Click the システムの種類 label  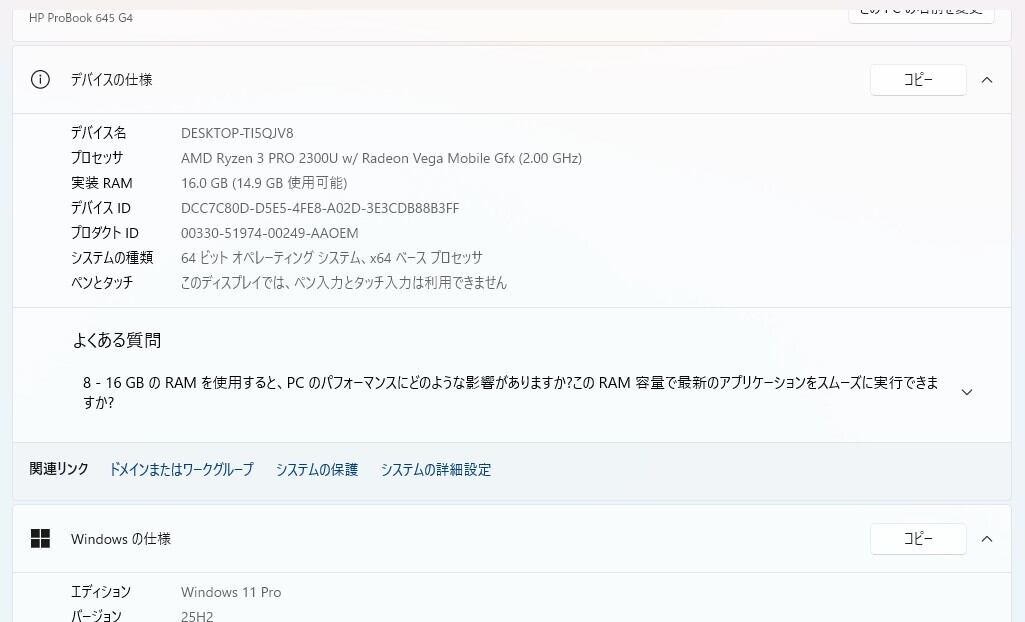pyautogui.click(x=112, y=258)
